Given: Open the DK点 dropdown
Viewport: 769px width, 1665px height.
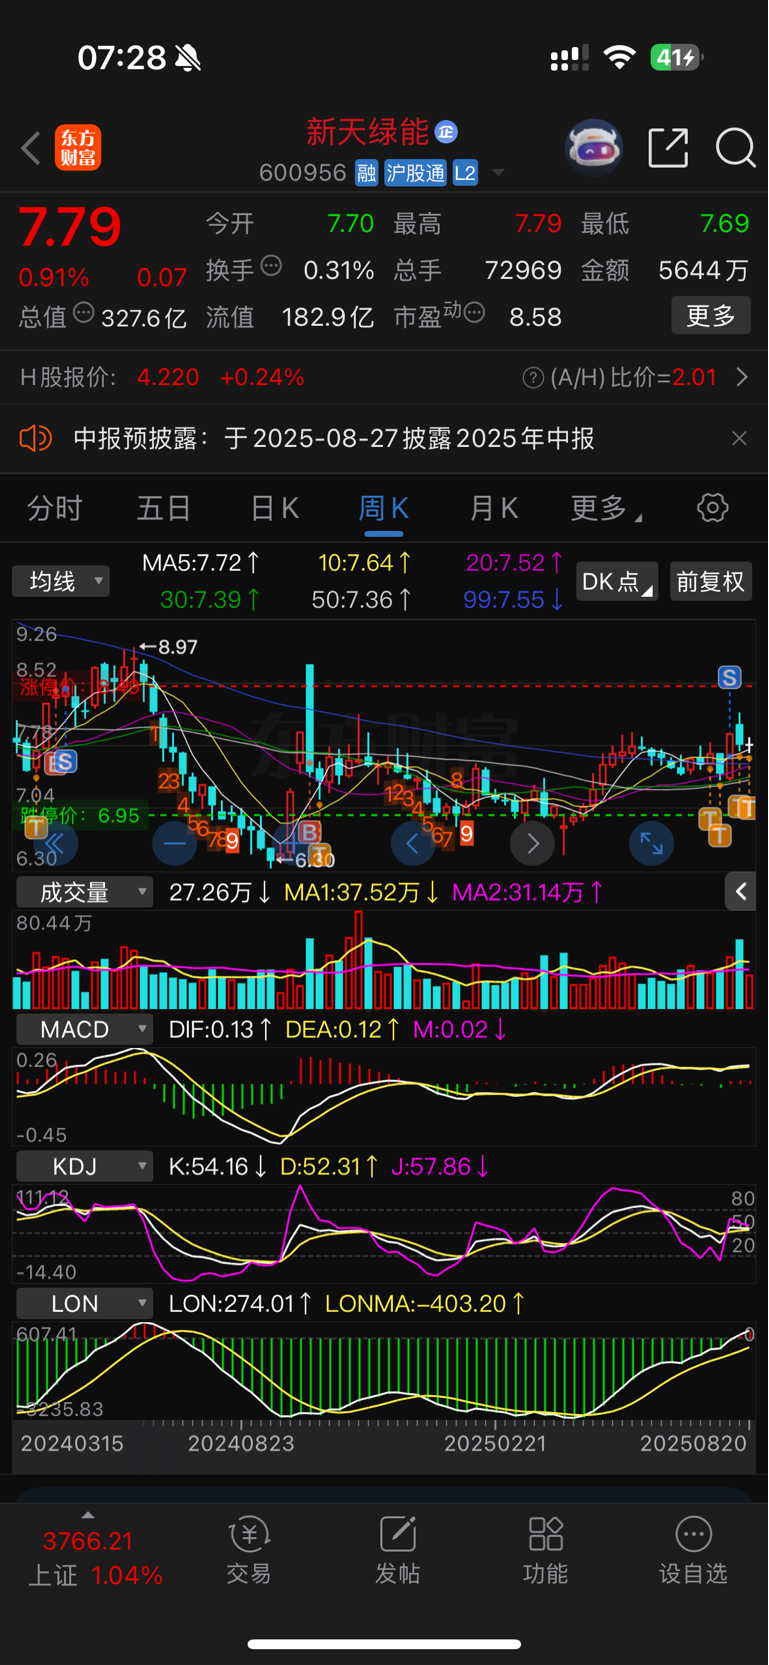Looking at the screenshot, I should pyautogui.click(x=617, y=582).
